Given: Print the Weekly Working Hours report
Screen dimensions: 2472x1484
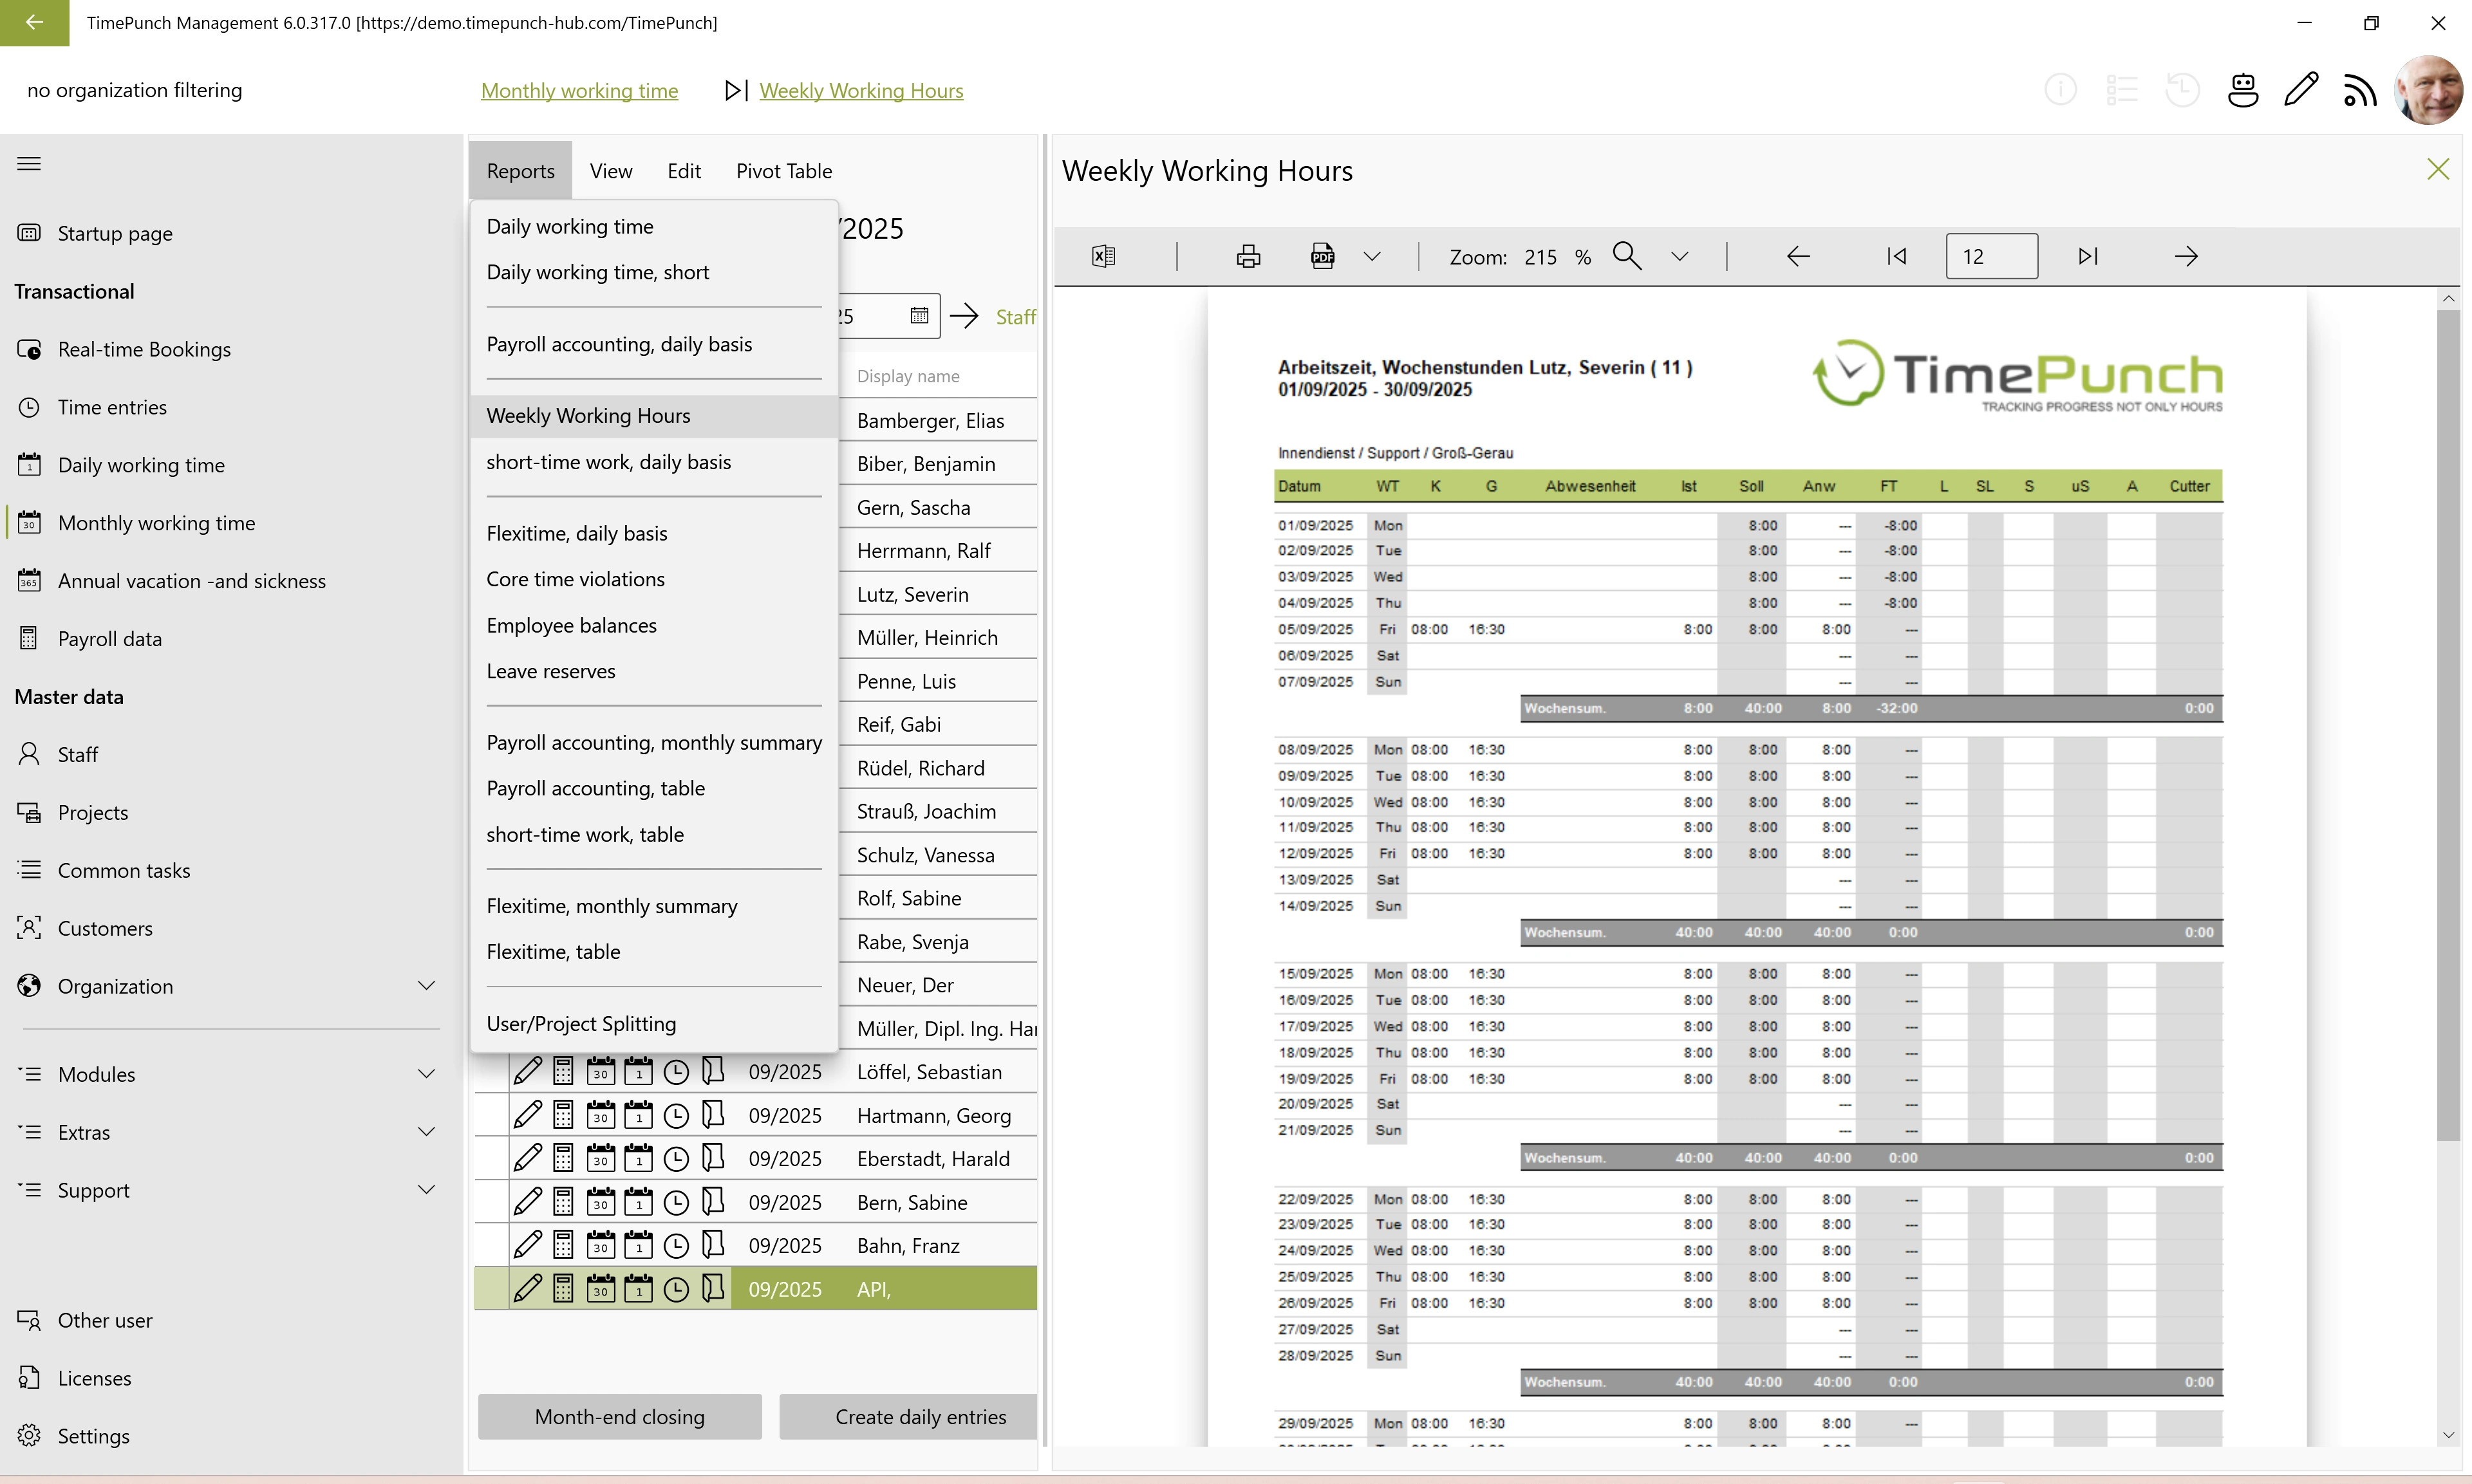Looking at the screenshot, I should pos(1248,256).
